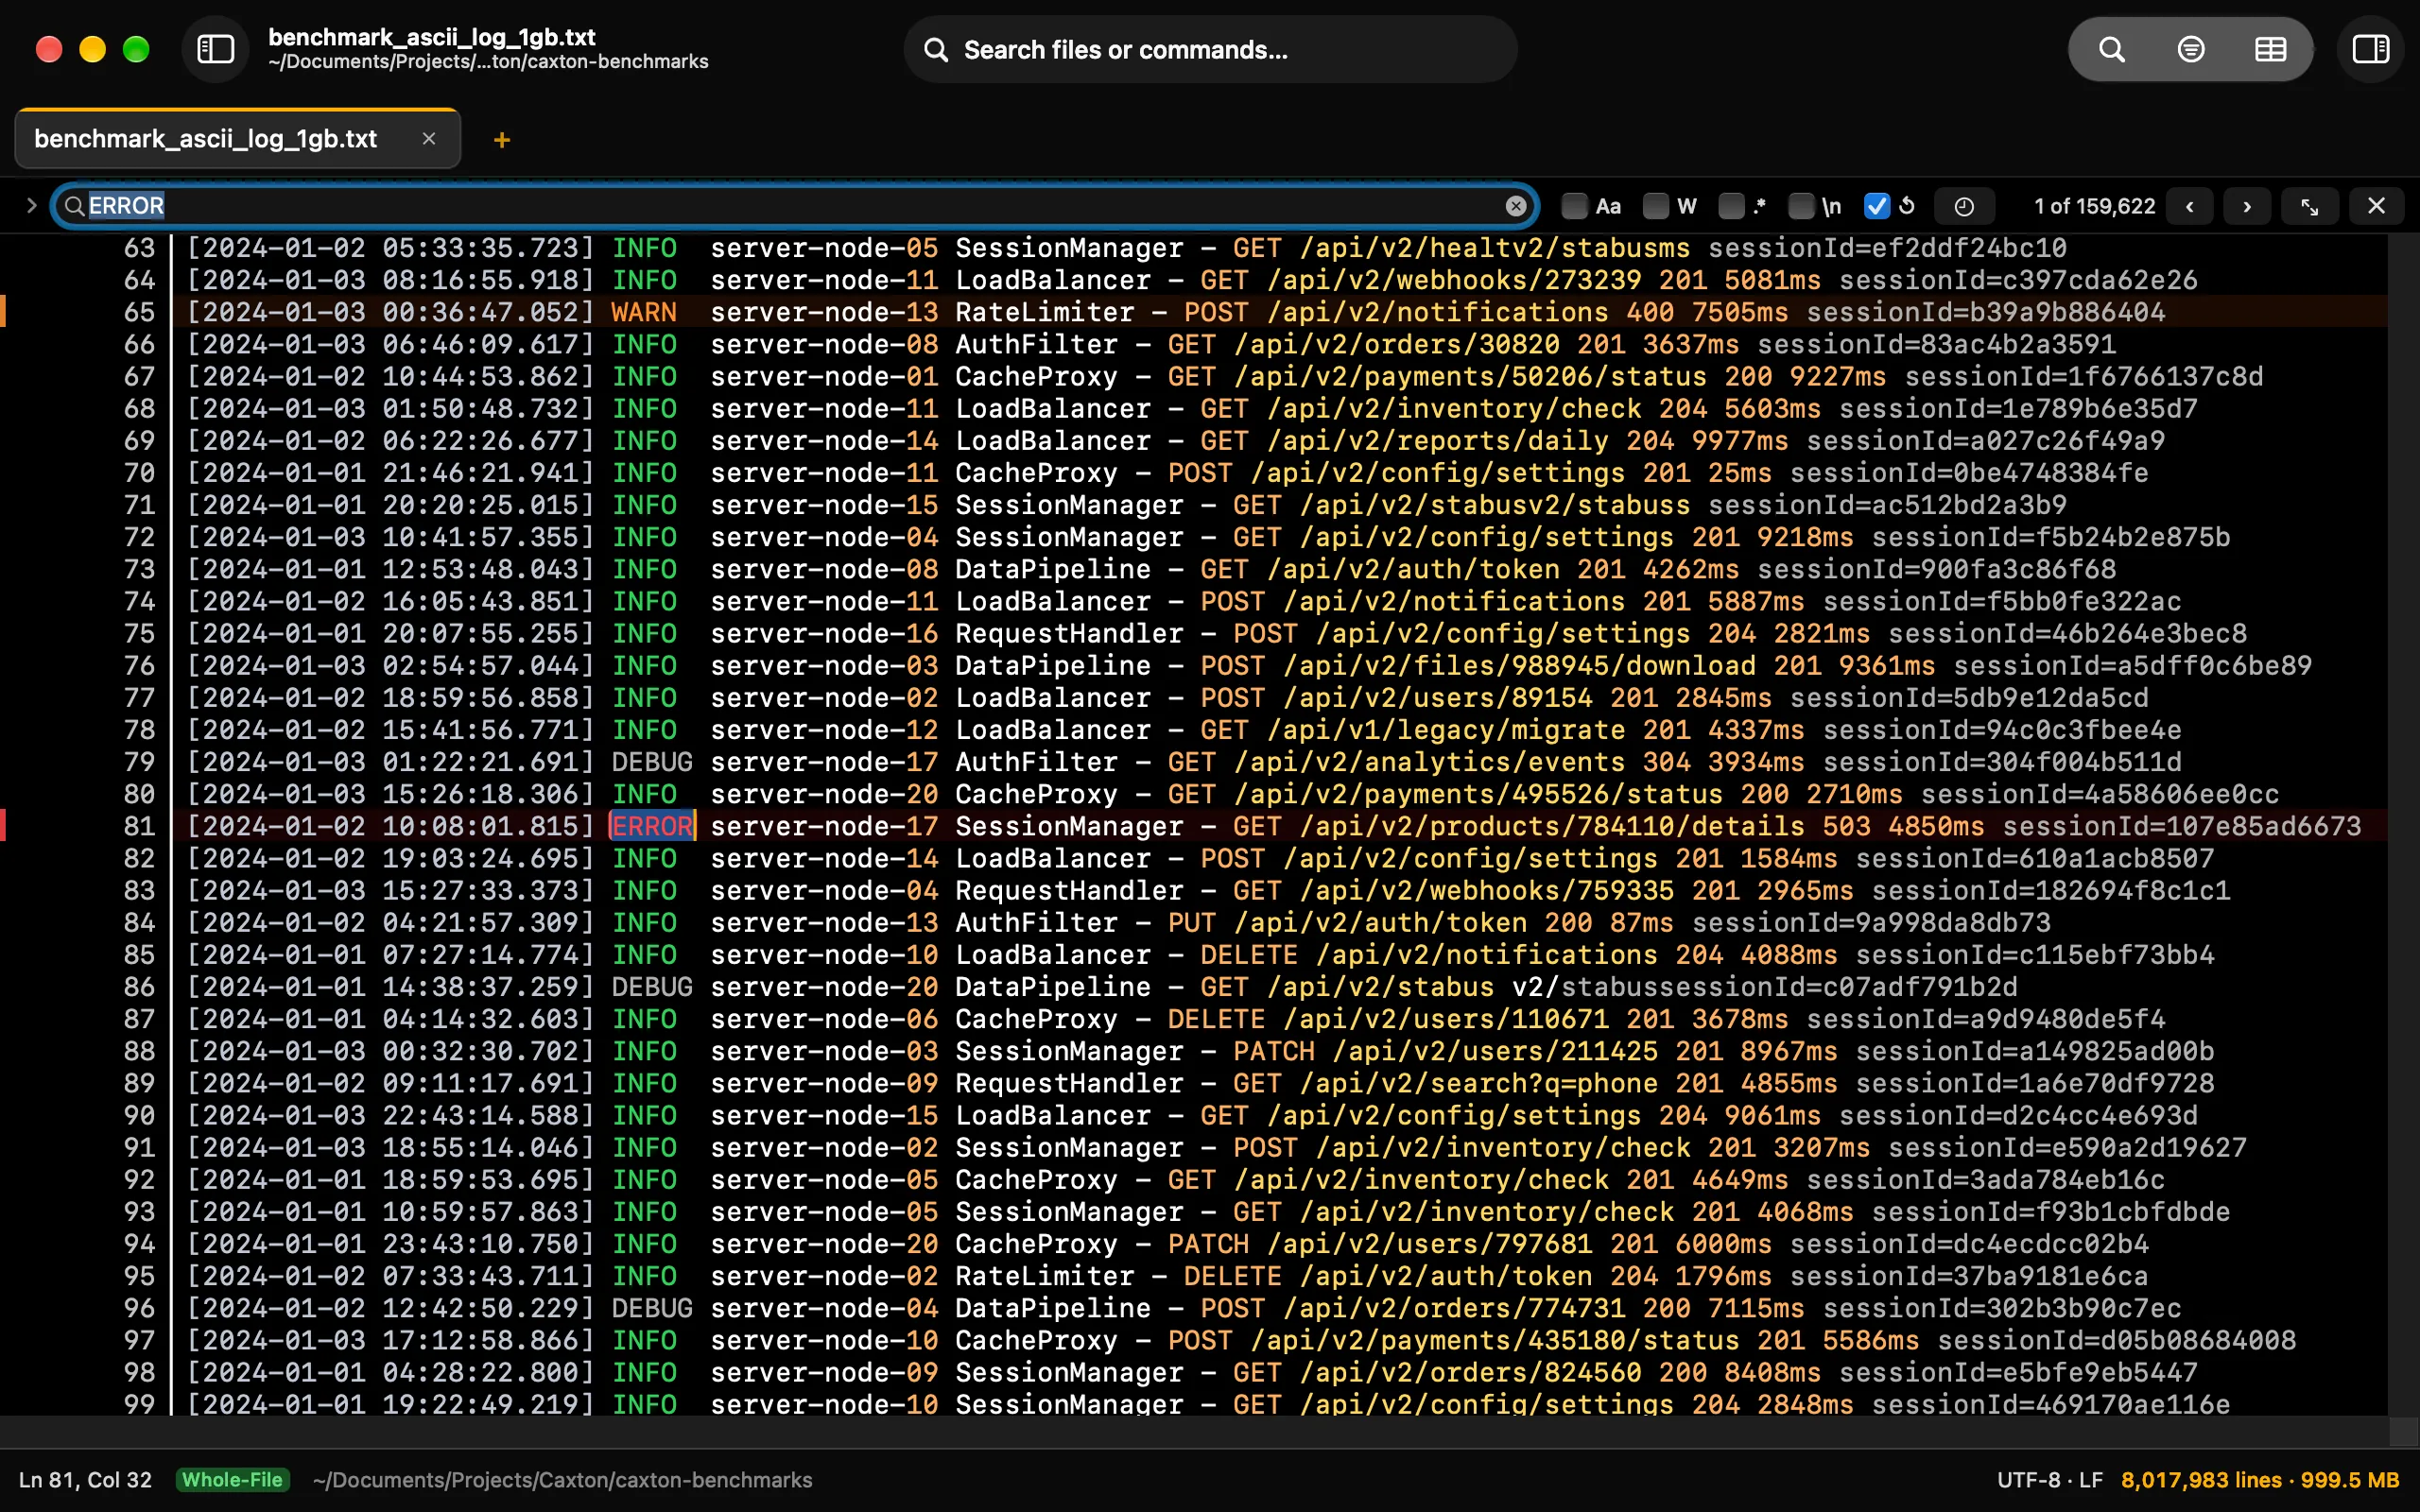This screenshot has width=2420, height=1512.
Task: Go to next search match
Action: pyautogui.click(x=2247, y=206)
